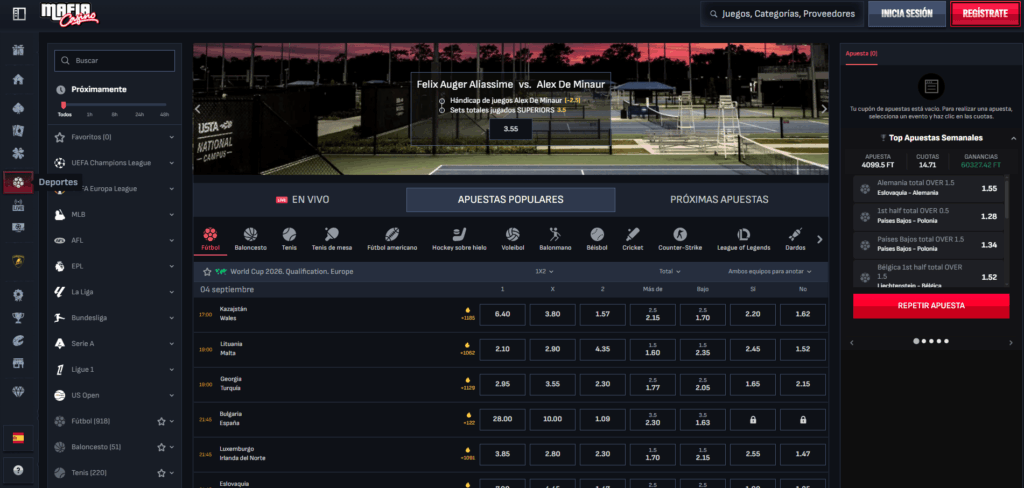Viewport: 1024px width, 488px height.
Task: Open the Total market dropdown
Action: [670, 271]
